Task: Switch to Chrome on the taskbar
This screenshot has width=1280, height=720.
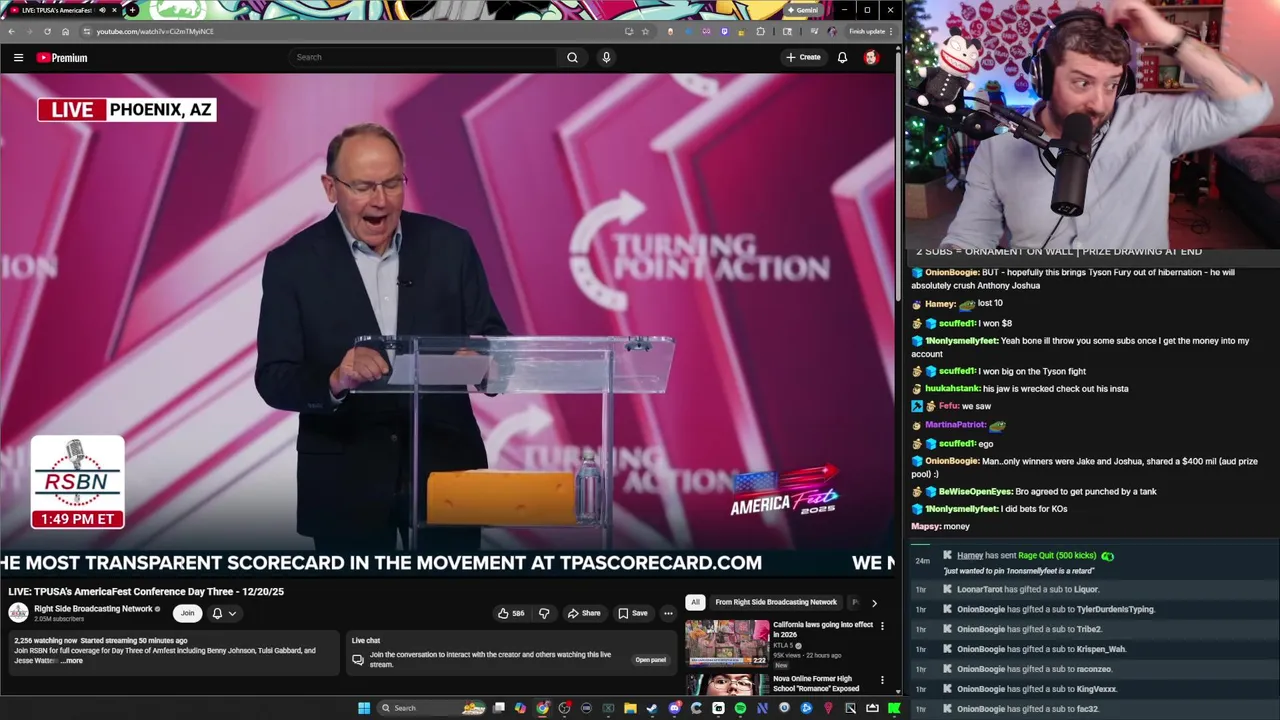Action: 542,708
